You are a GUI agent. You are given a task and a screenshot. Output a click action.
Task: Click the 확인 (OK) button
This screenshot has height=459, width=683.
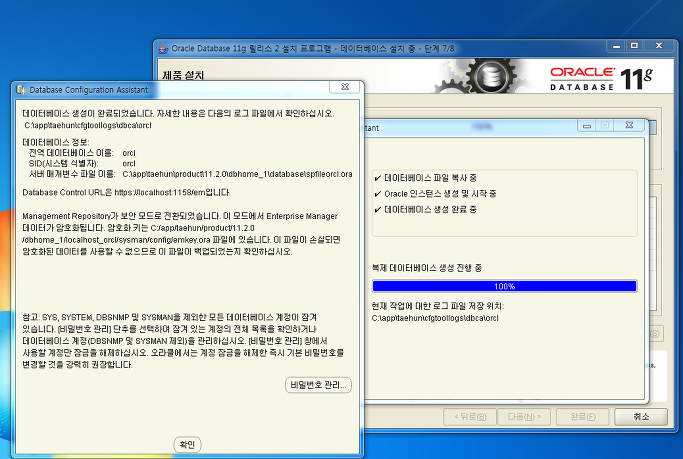coord(187,445)
